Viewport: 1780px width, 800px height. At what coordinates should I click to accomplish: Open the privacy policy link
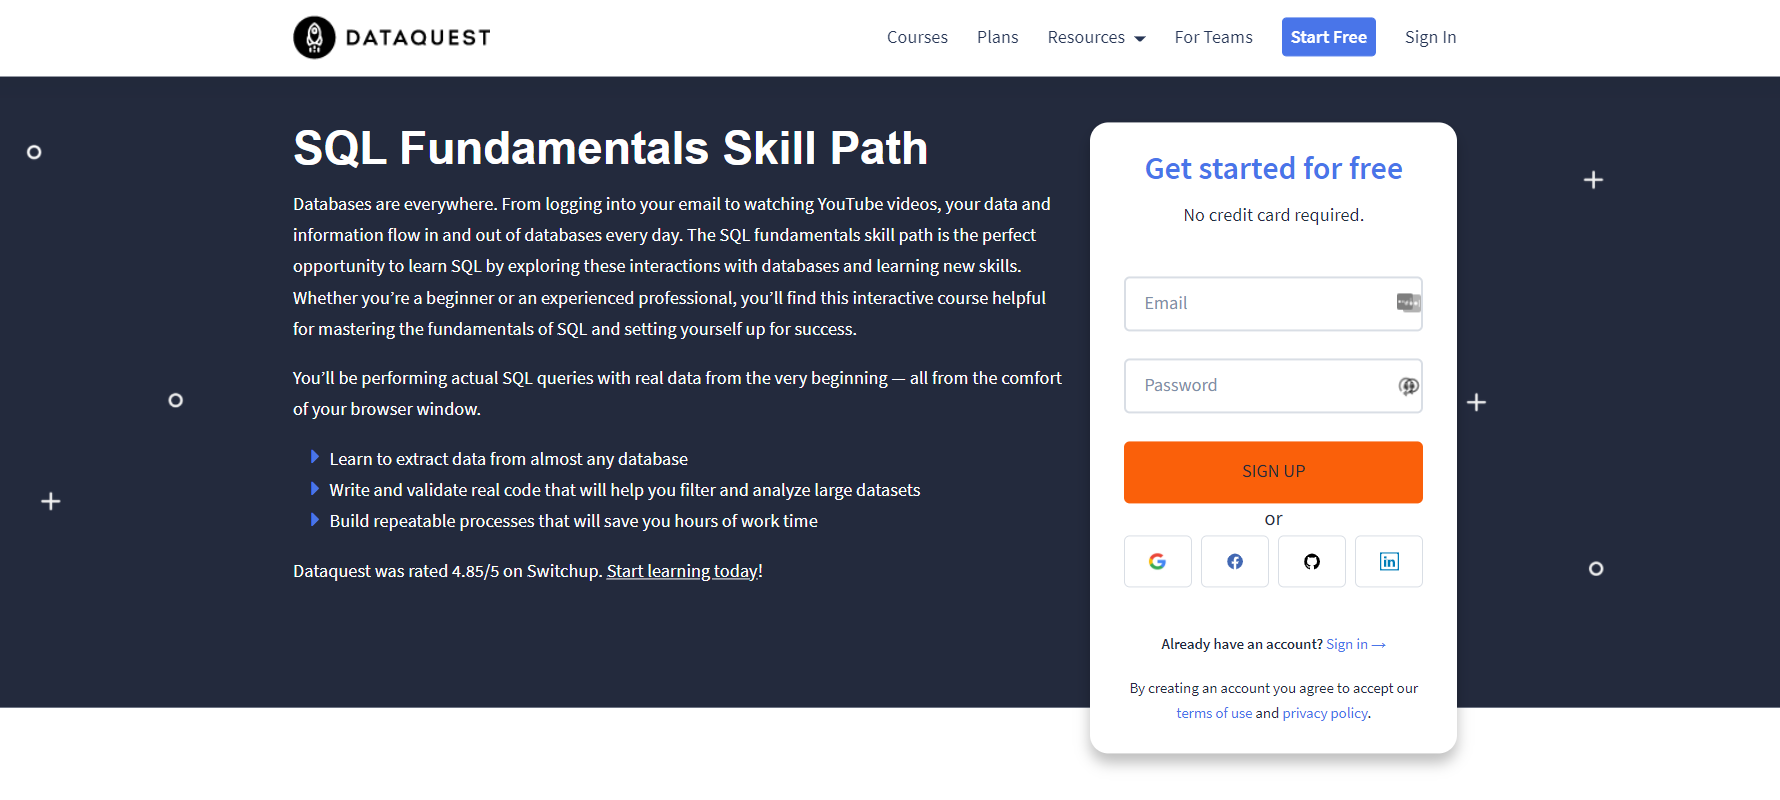pyautogui.click(x=1325, y=713)
